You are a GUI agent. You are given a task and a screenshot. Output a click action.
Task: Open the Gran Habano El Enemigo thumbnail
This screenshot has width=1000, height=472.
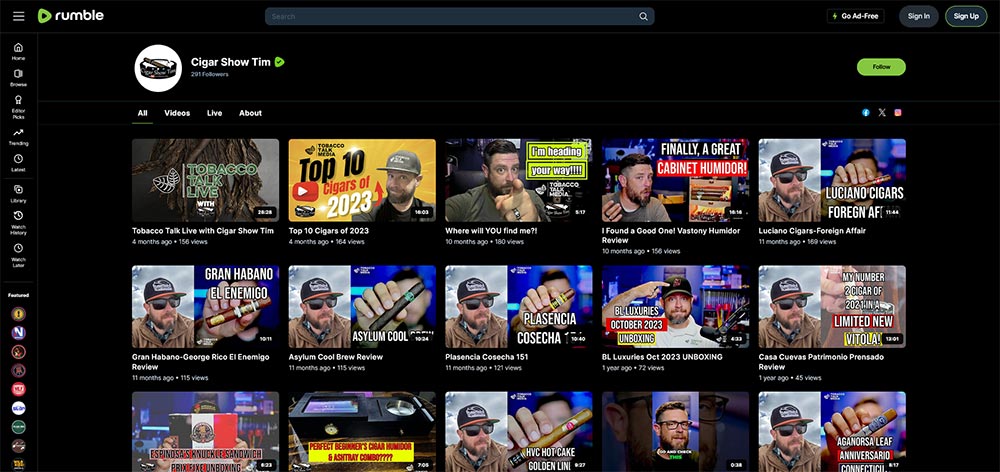(x=205, y=306)
